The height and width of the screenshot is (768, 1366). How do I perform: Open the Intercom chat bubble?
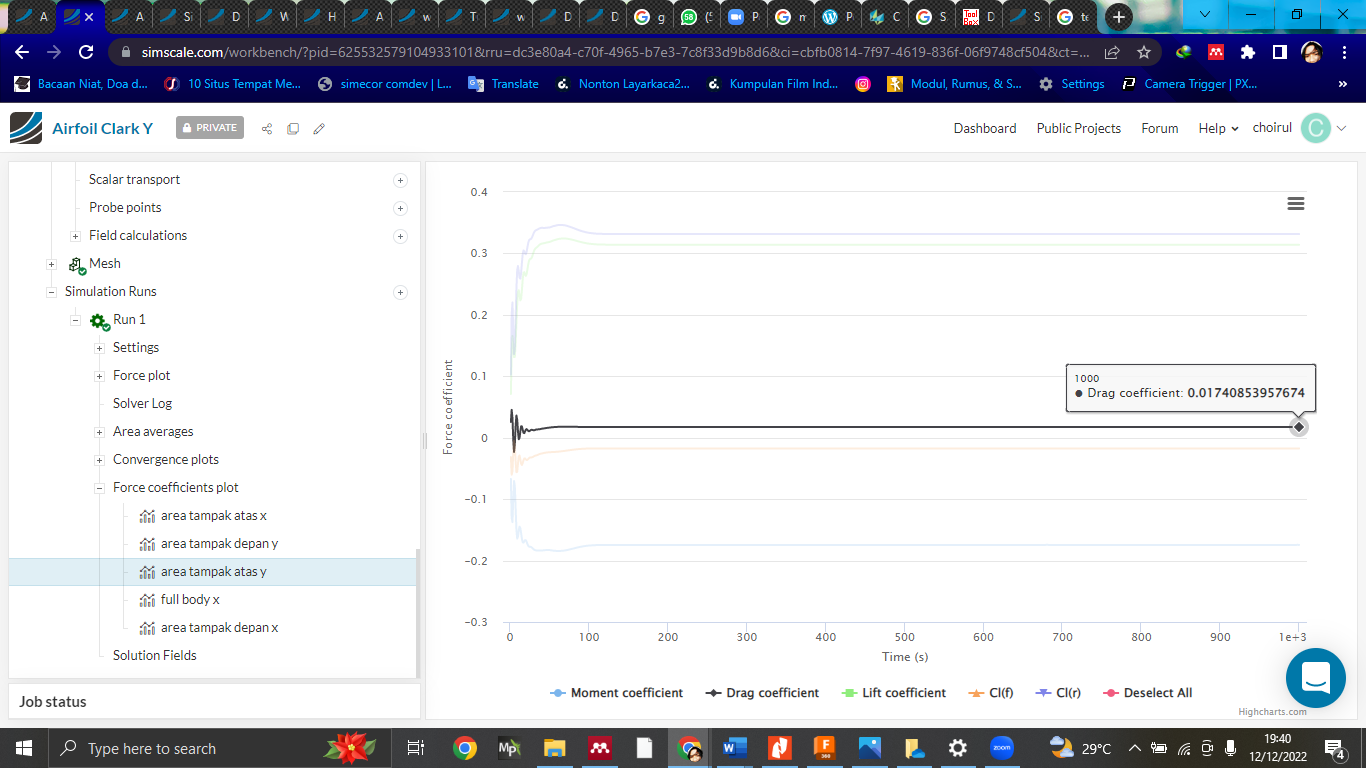pos(1315,678)
